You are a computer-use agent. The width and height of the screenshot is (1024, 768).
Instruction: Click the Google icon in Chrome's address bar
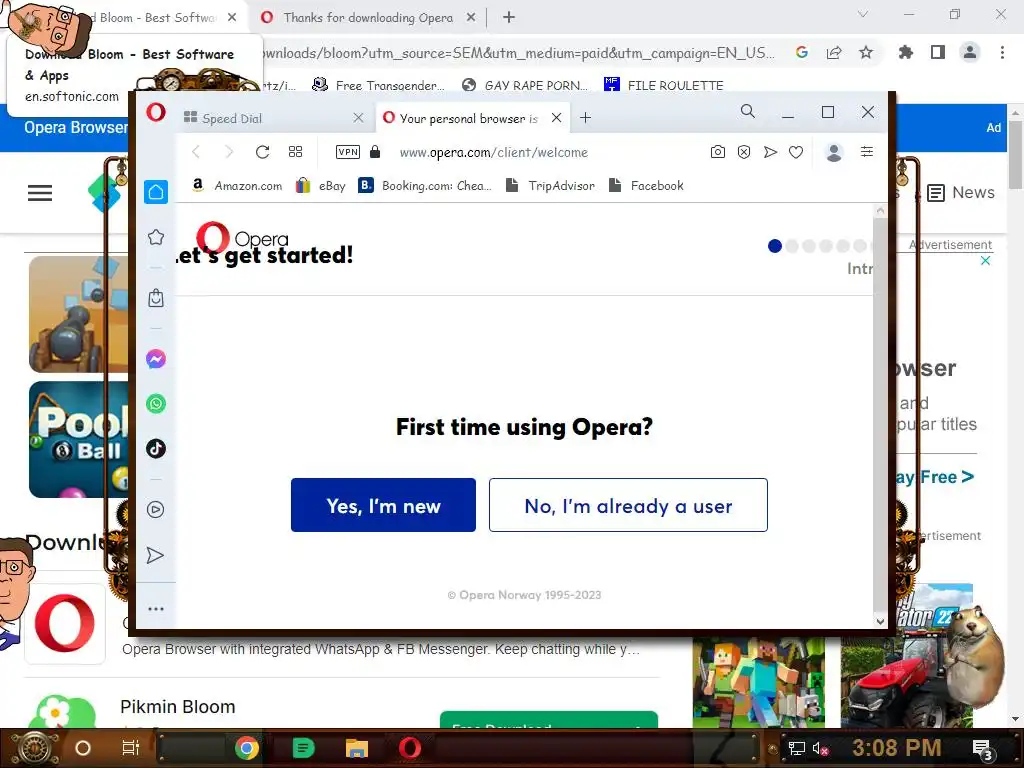(802, 52)
